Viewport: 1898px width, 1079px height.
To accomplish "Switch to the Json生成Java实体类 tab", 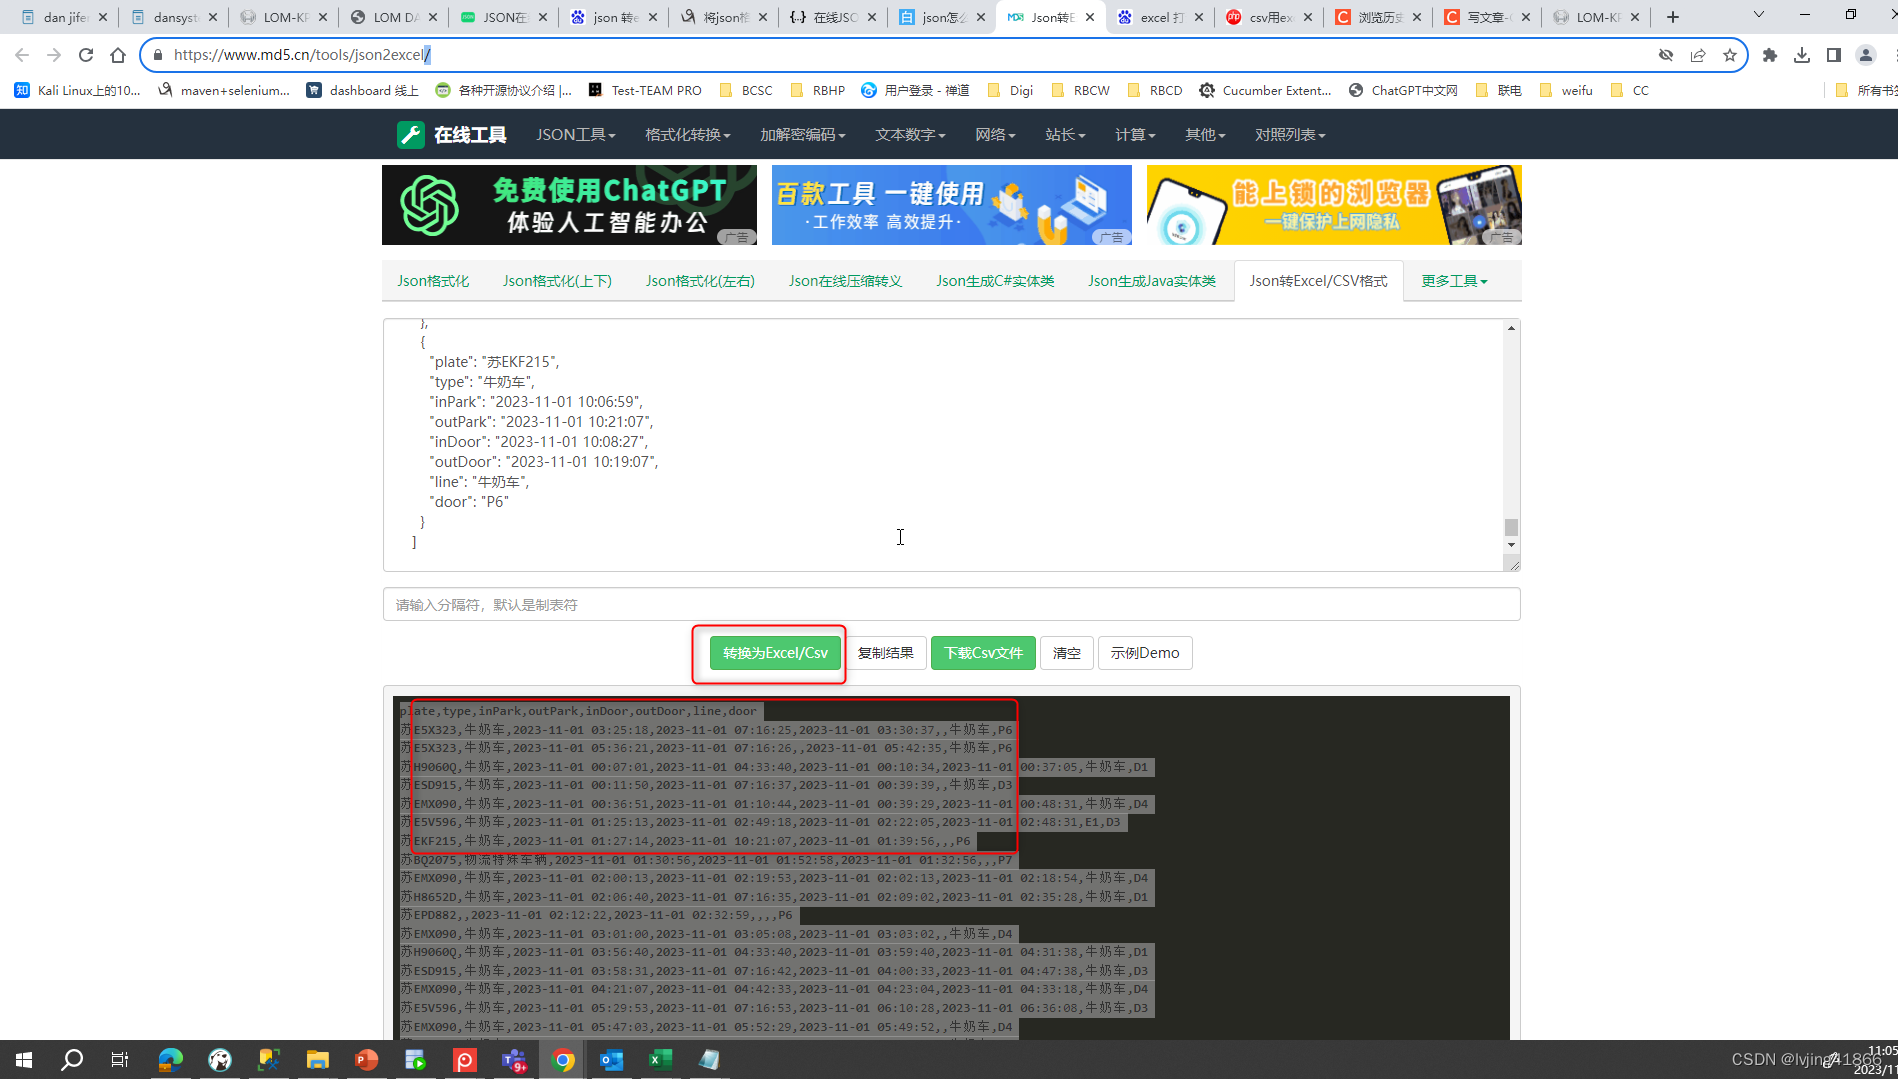I will (1152, 281).
